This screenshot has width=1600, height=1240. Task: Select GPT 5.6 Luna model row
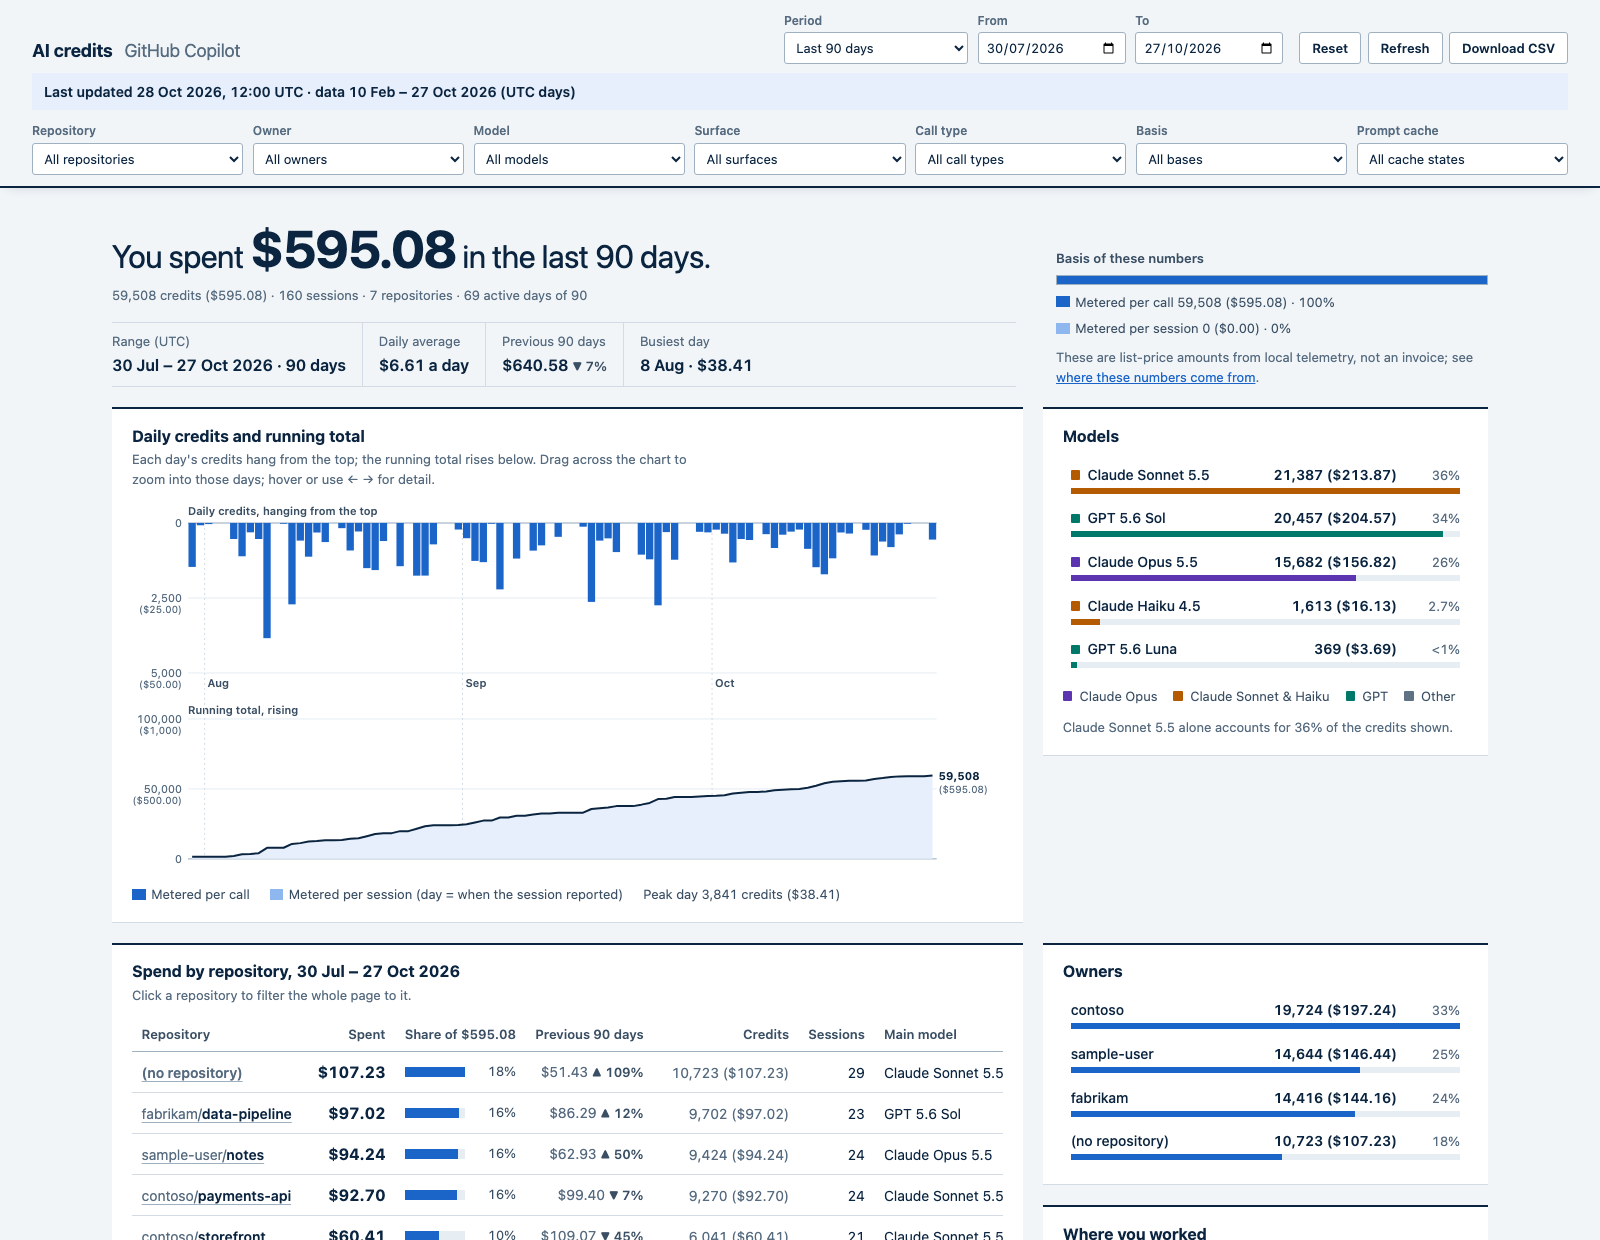(1265, 653)
